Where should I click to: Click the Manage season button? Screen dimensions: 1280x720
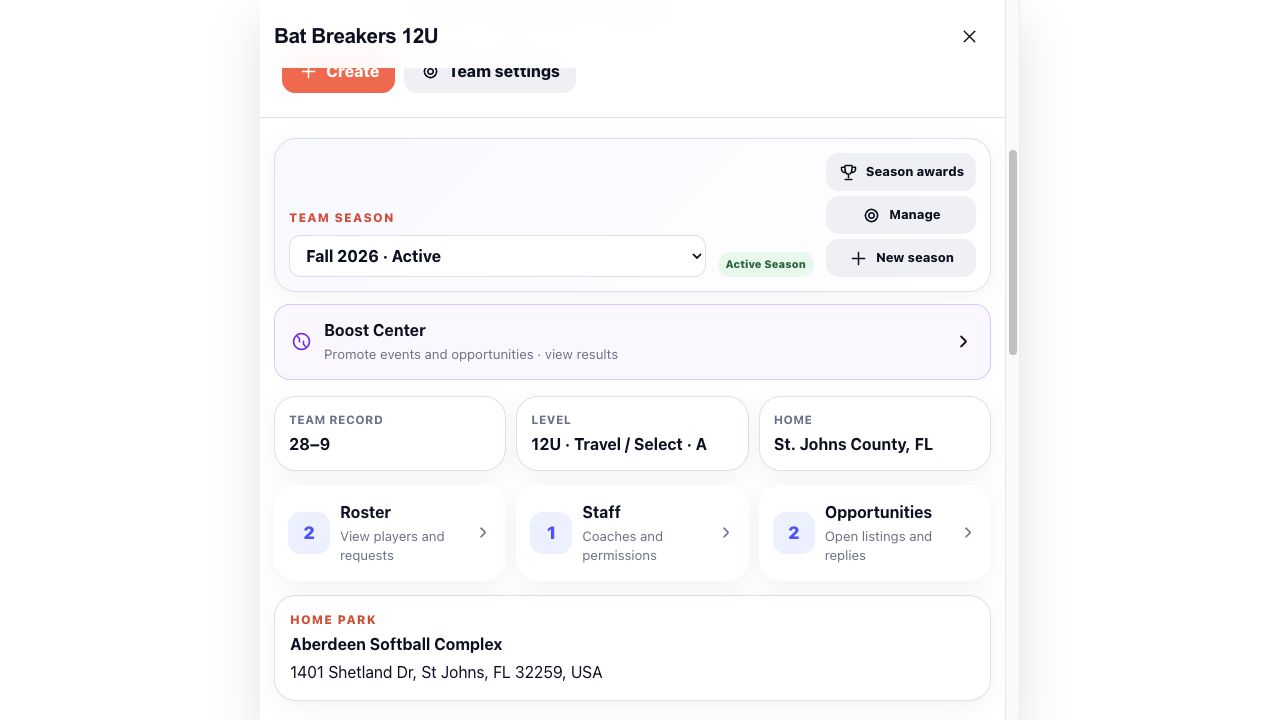tap(901, 215)
